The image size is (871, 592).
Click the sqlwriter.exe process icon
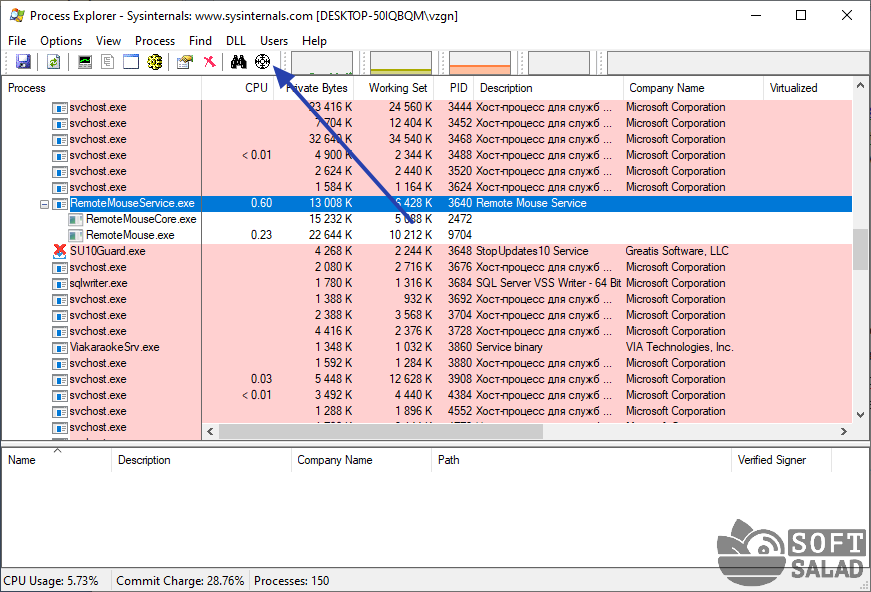pos(59,284)
